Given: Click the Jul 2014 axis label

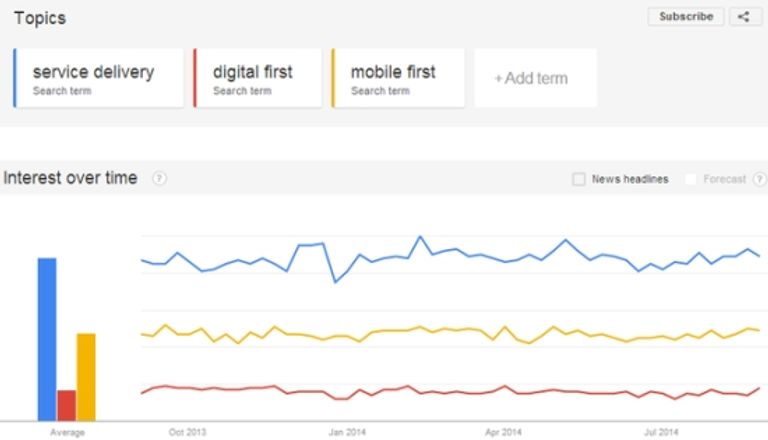Looking at the screenshot, I should point(661,432).
